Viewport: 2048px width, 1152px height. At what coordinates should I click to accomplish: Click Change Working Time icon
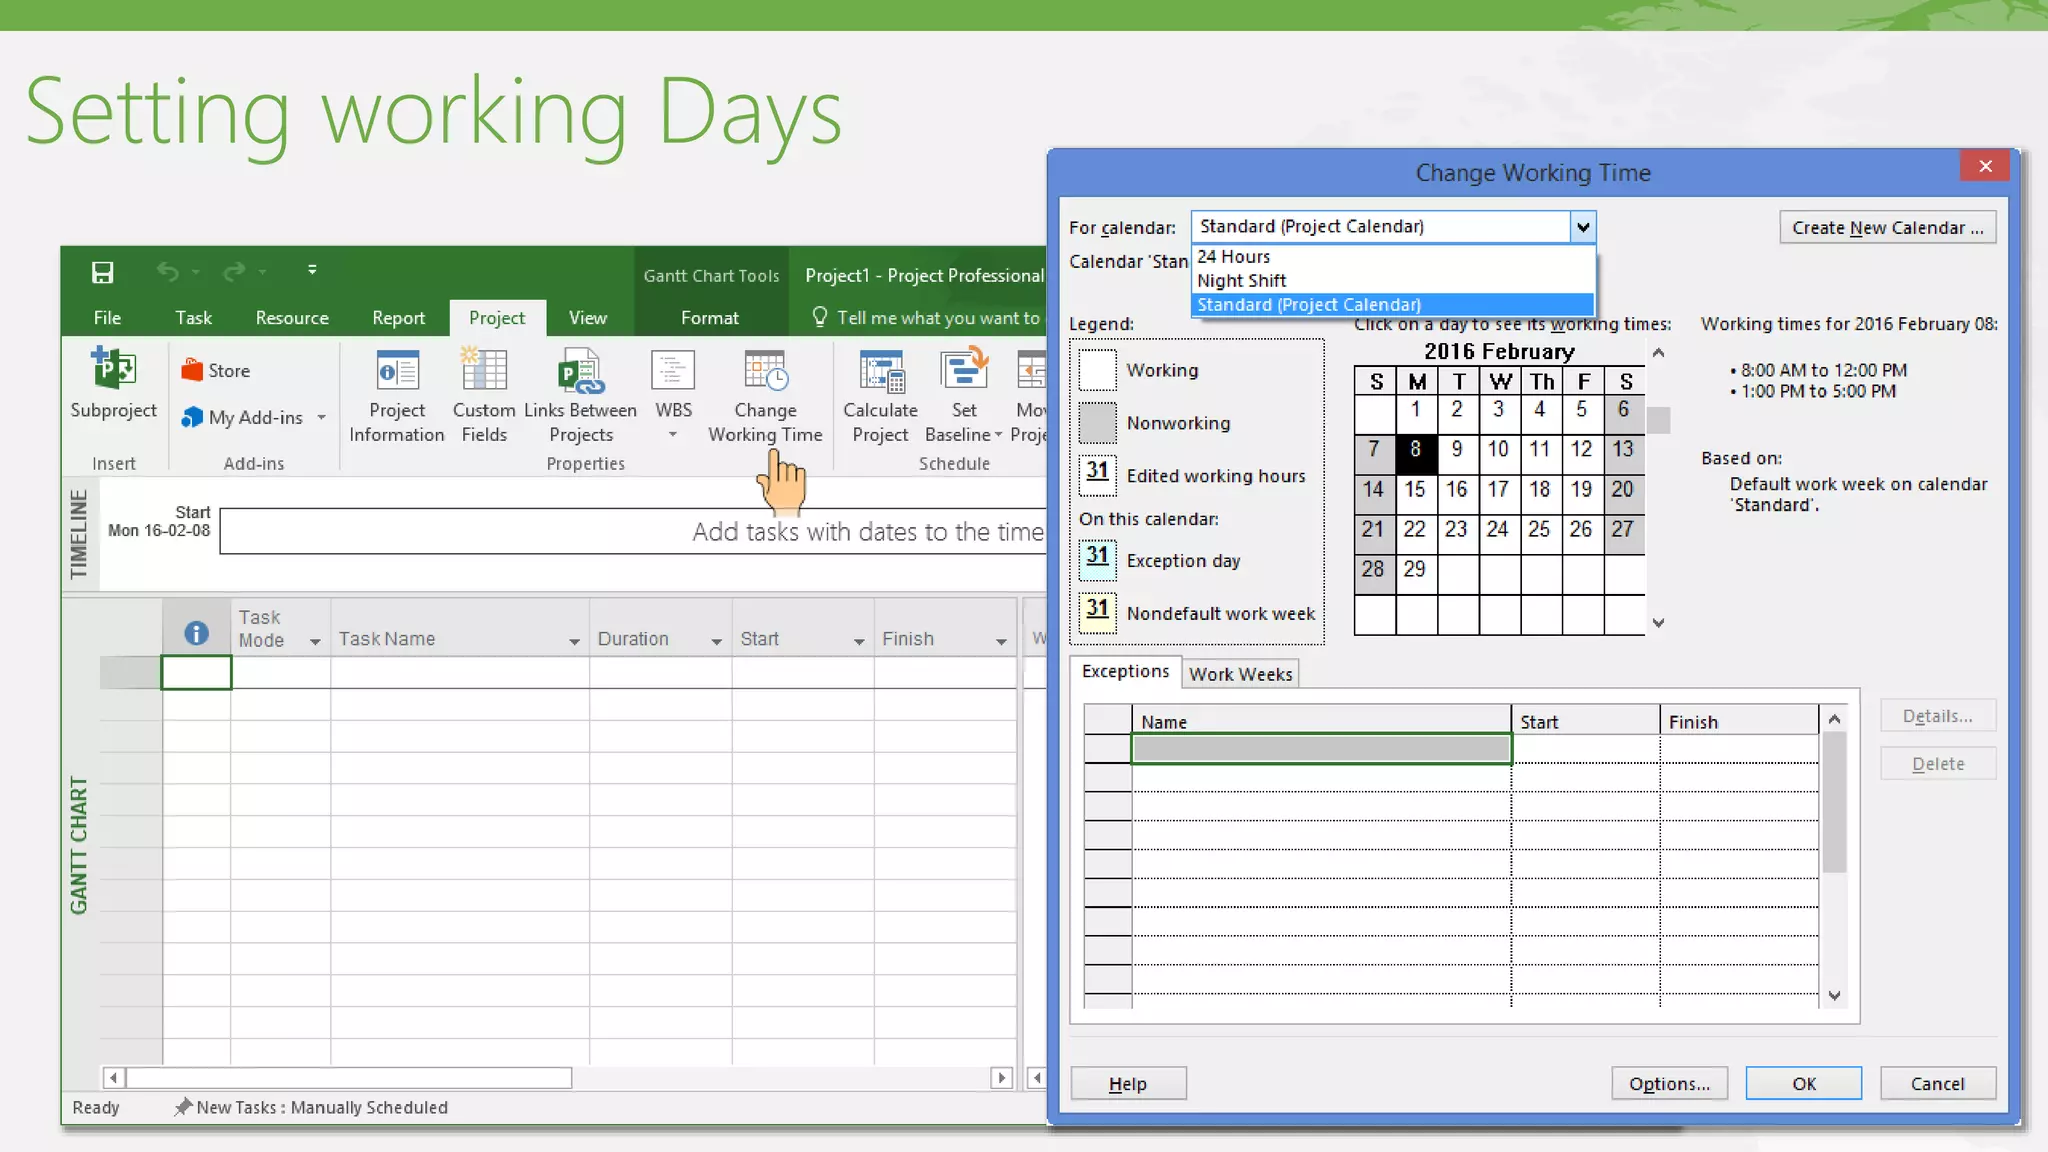click(765, 372)
